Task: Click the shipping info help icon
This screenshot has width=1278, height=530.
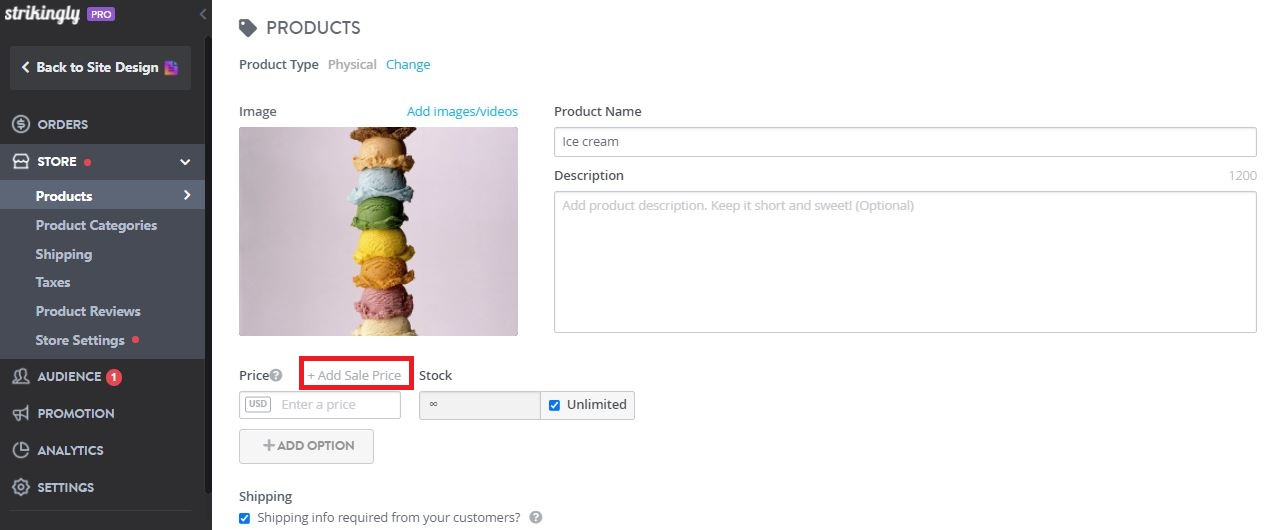Action: (536, 518)
